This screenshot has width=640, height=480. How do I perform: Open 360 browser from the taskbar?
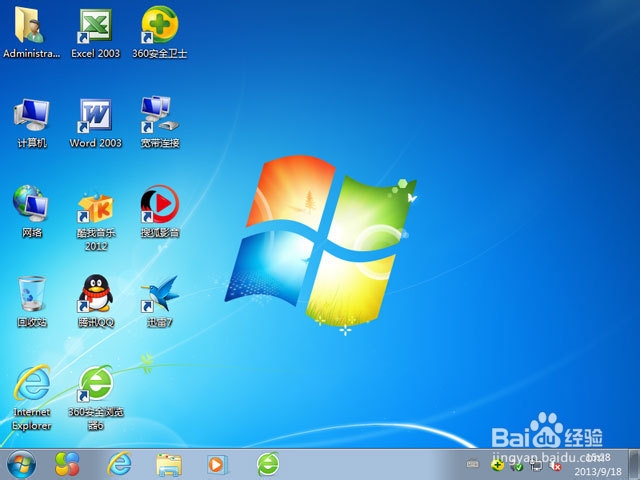click(x=268, y=464)
